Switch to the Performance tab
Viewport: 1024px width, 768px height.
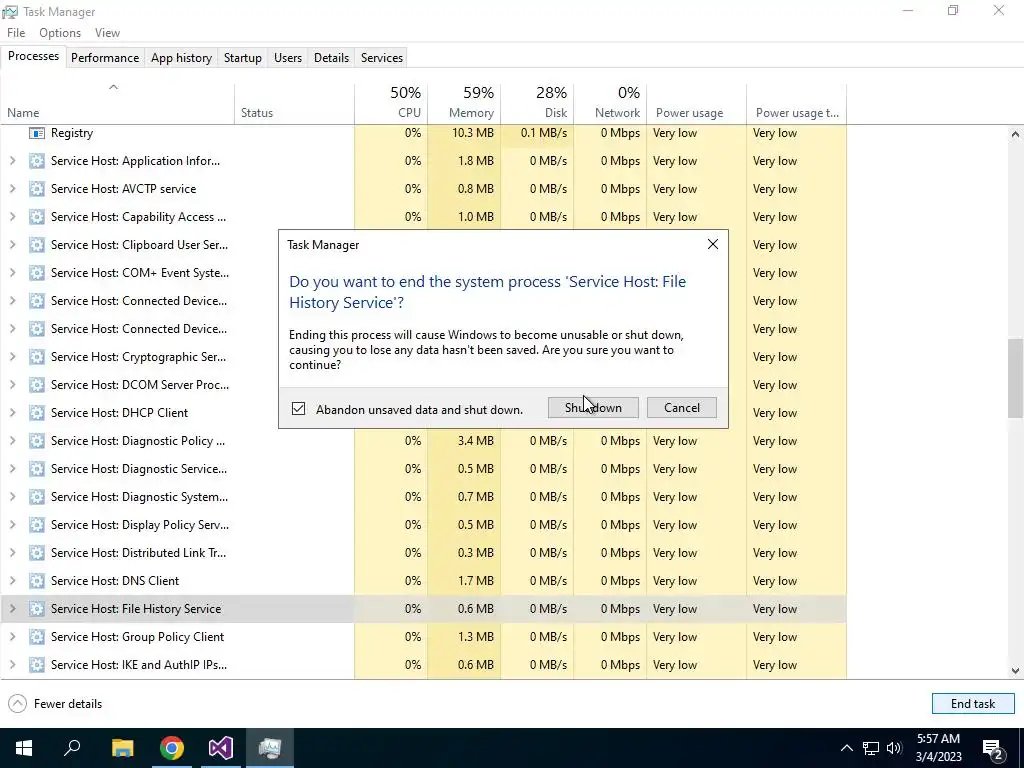[105, 57]
